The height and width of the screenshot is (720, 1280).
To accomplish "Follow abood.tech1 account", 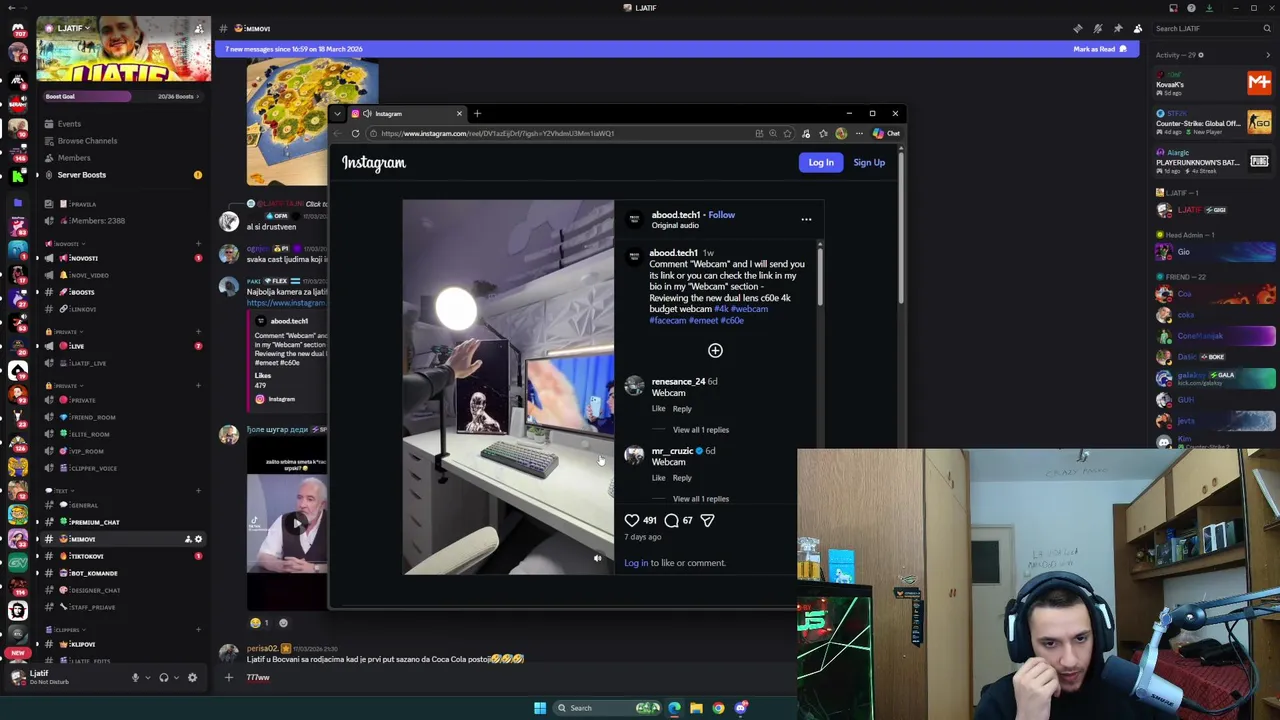I will click(721, 215).
